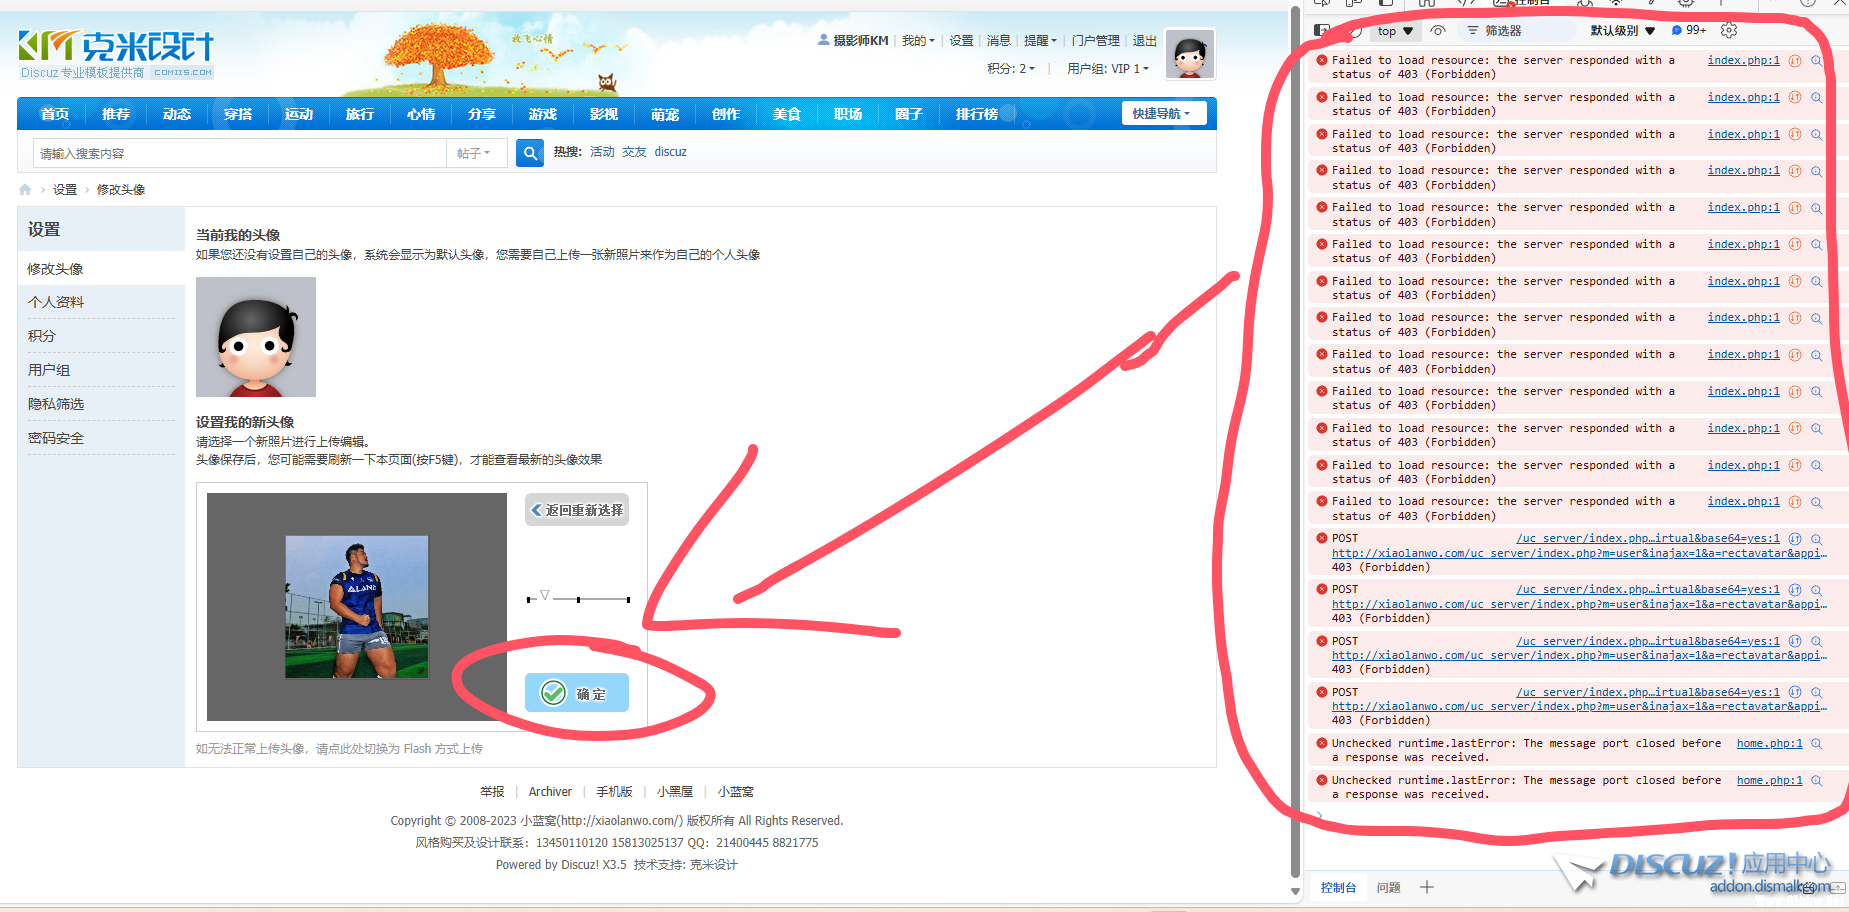Click the 返回重新选择 button

576,509
